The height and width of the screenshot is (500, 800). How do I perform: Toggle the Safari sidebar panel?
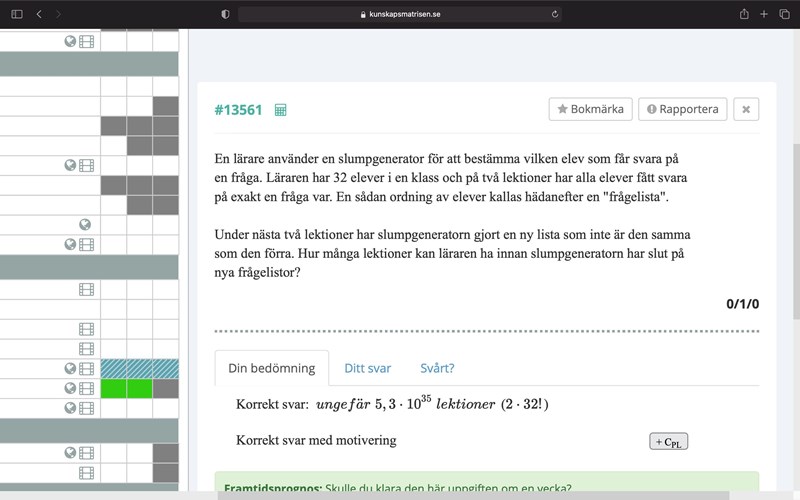16,14
